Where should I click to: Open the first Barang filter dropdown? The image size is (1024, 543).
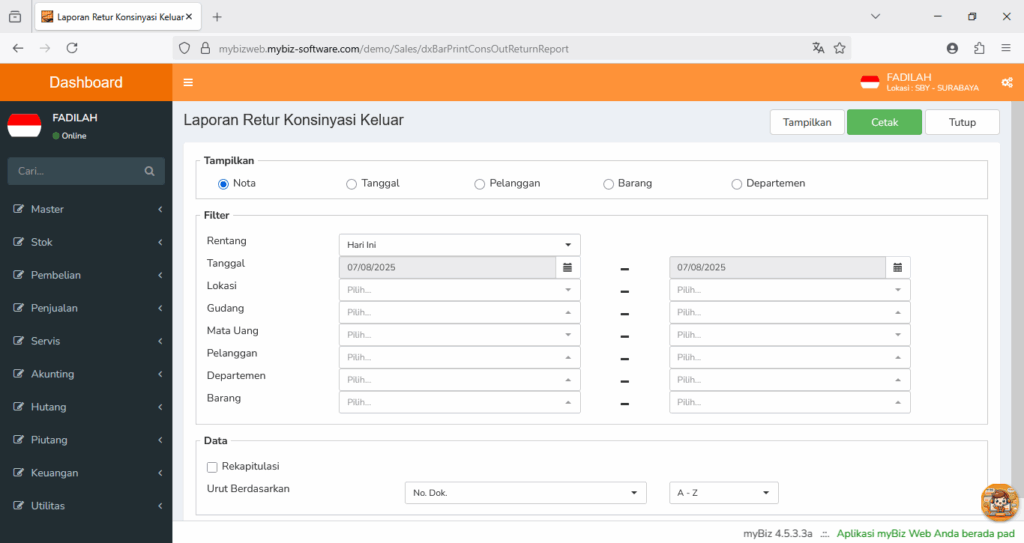click(460, 402)
